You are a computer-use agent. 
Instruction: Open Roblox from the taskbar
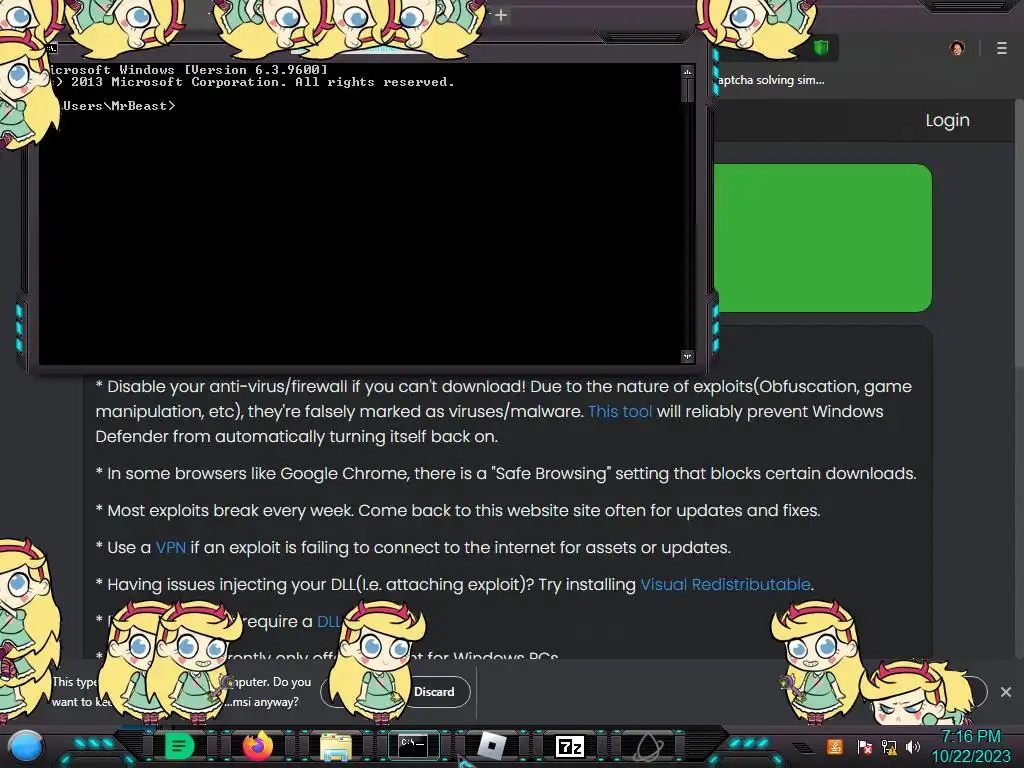coord(492,746)
